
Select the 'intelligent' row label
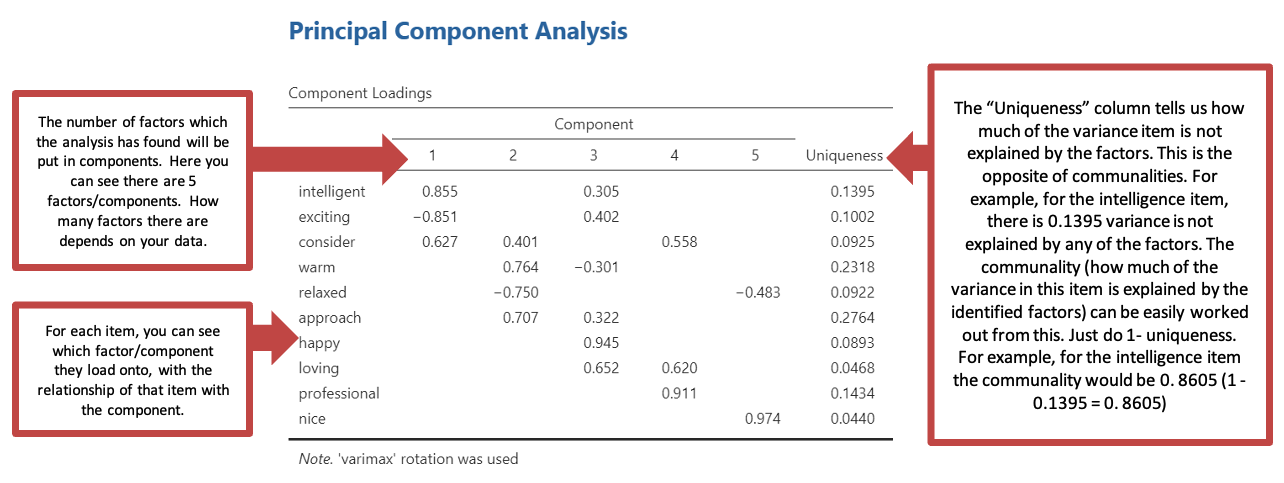pyautogui.click(x=332, y=191)
